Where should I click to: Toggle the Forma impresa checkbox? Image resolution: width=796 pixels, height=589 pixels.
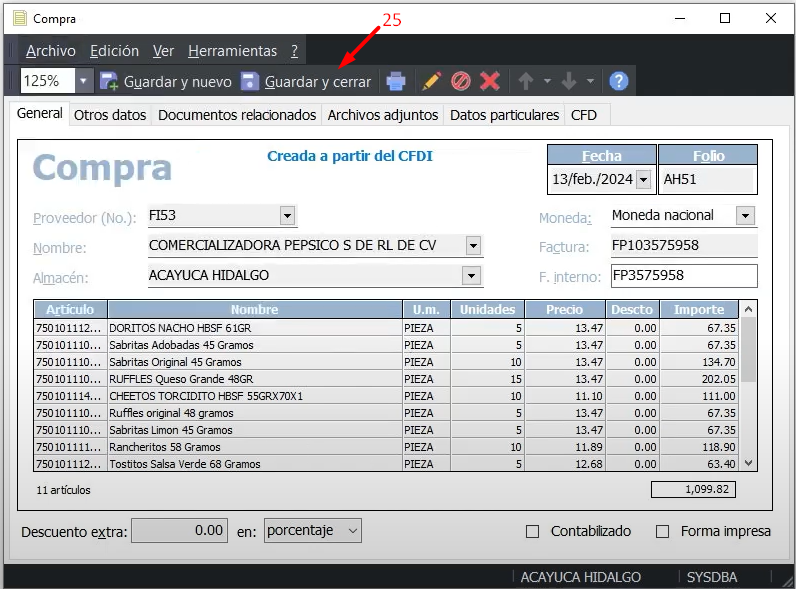point(662,531)
